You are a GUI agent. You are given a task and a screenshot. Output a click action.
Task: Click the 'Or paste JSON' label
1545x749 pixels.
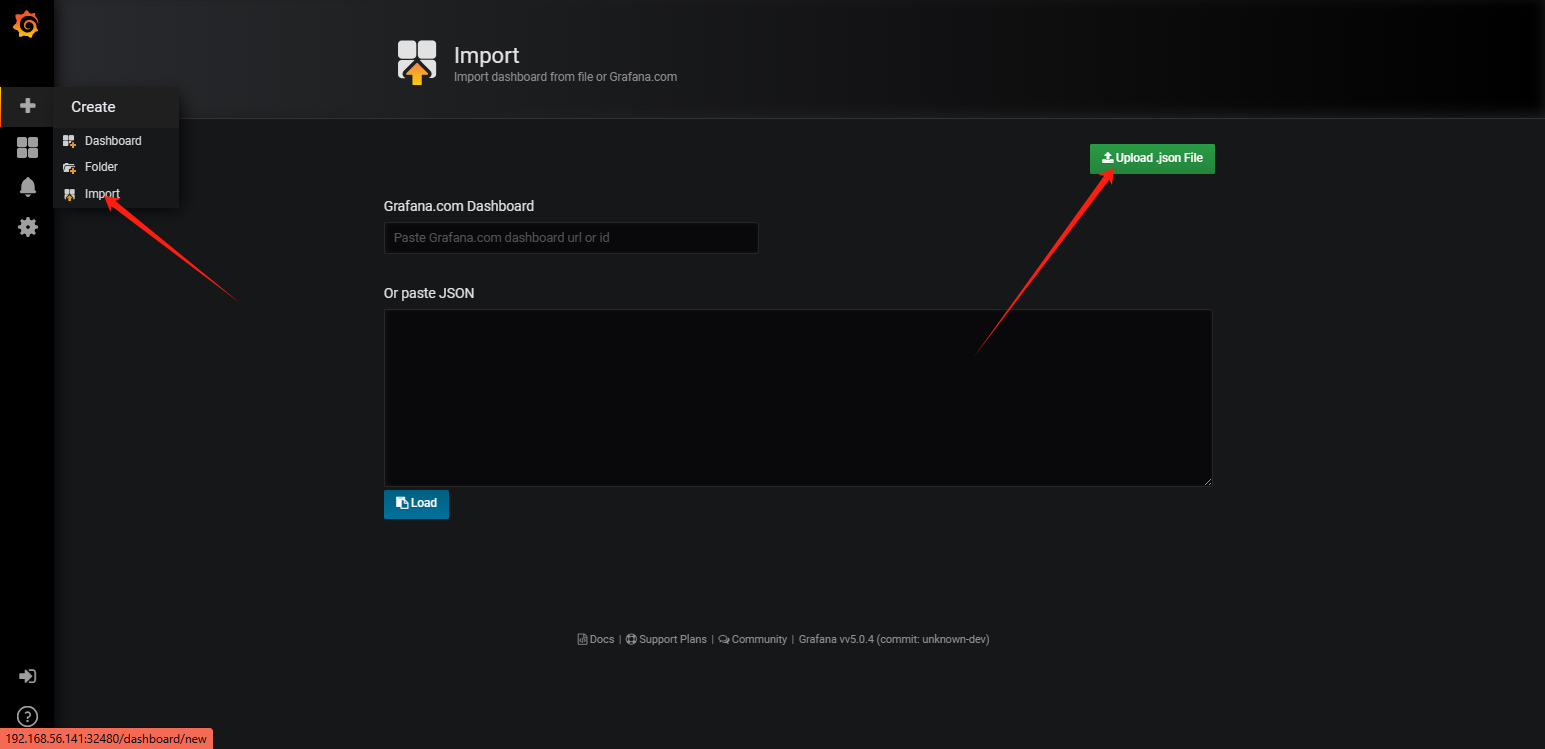(429, 293)
